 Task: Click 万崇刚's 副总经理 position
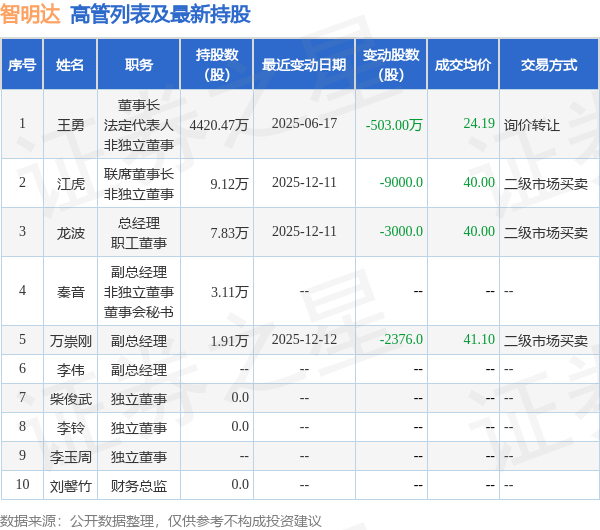coord(139,341)
